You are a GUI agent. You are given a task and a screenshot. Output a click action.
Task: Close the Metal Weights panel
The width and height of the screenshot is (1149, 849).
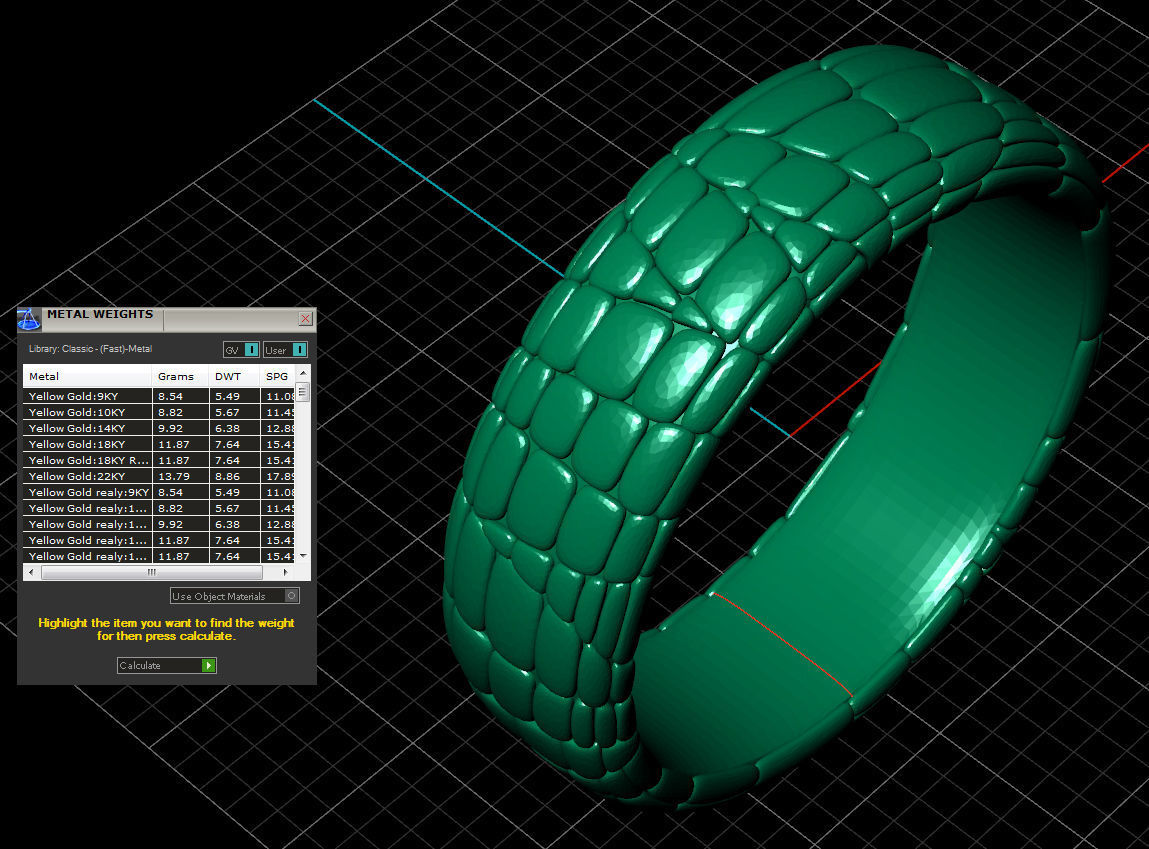306,319
